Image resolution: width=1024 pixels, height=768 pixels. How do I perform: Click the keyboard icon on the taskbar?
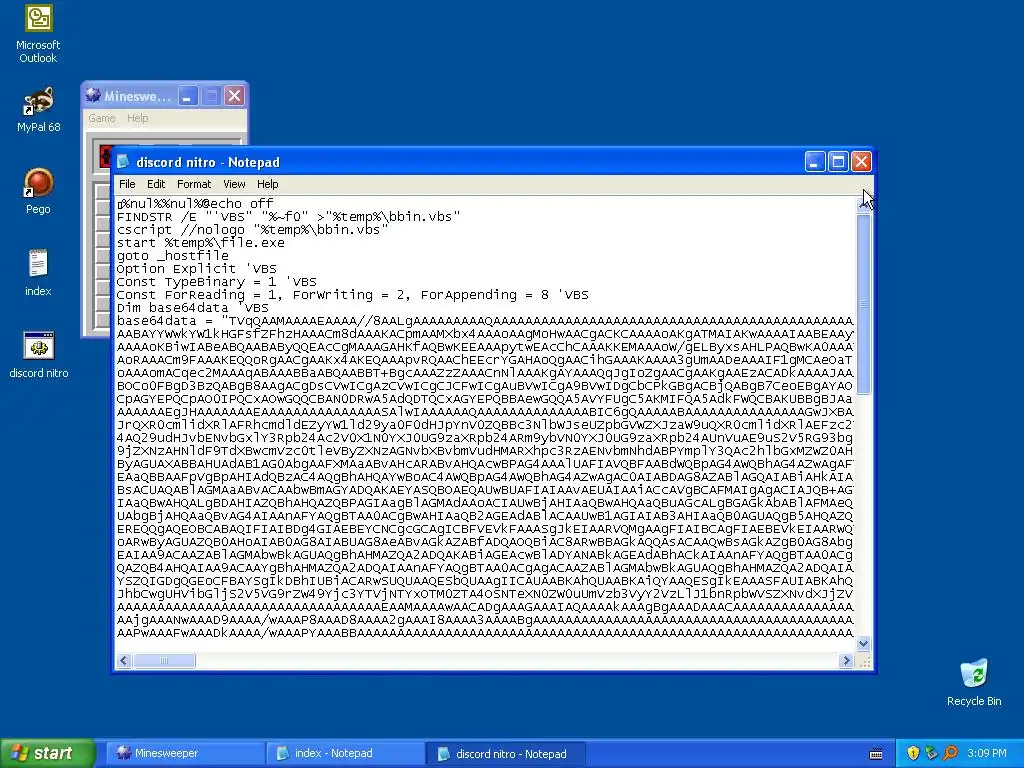point(876,754)
